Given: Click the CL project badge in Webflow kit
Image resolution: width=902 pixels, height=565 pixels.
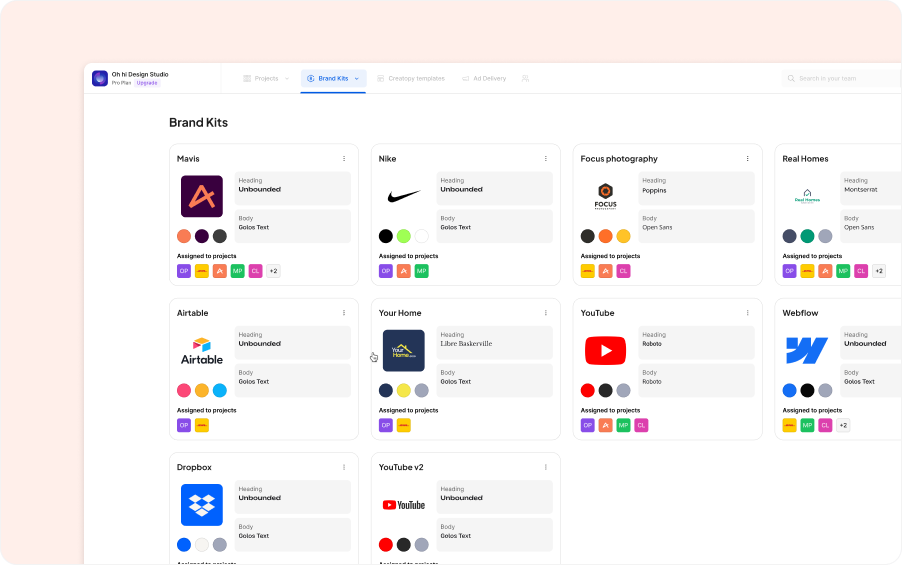Looking at the screenshot, I should (825, 425).
